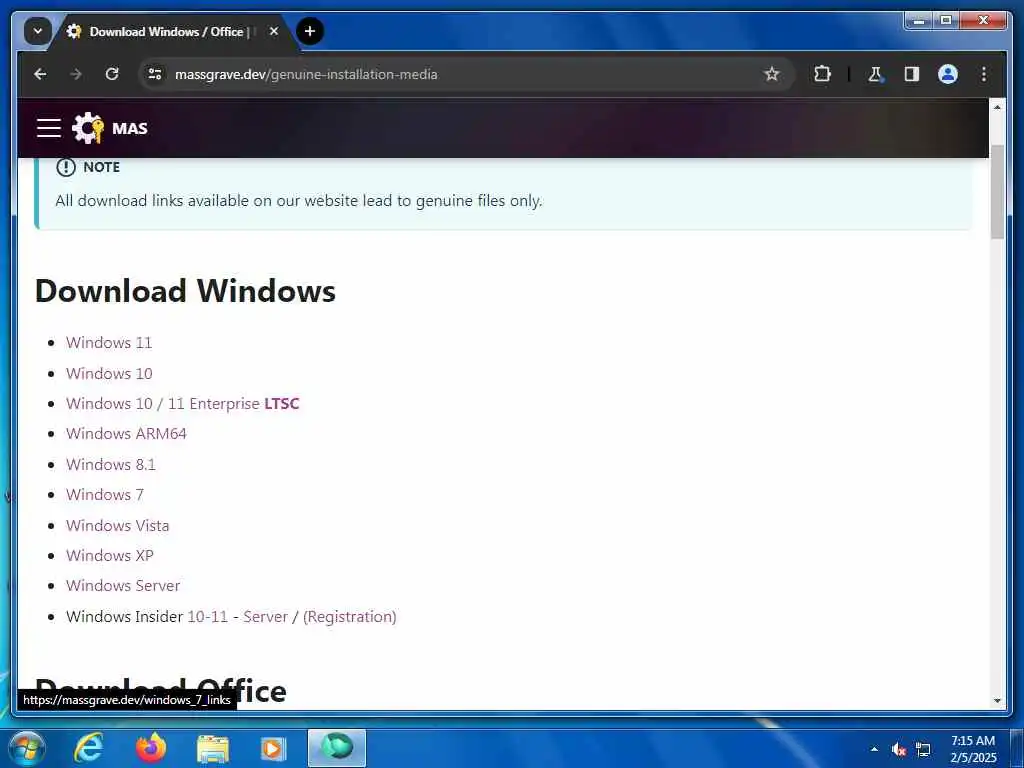
Task: Click the muted volume tray icon
Action: (x=899, y=749)
